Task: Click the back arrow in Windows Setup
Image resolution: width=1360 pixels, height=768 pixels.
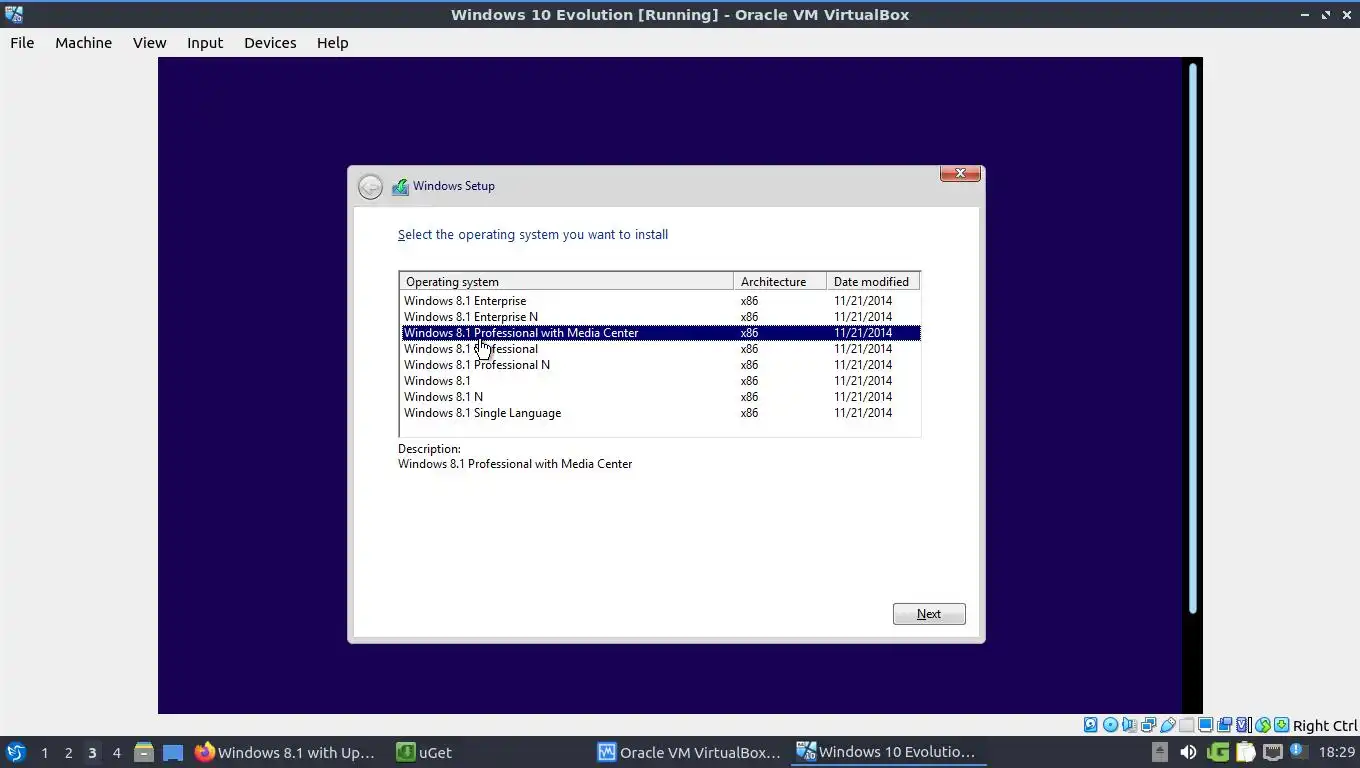Action: click(370, 187)
